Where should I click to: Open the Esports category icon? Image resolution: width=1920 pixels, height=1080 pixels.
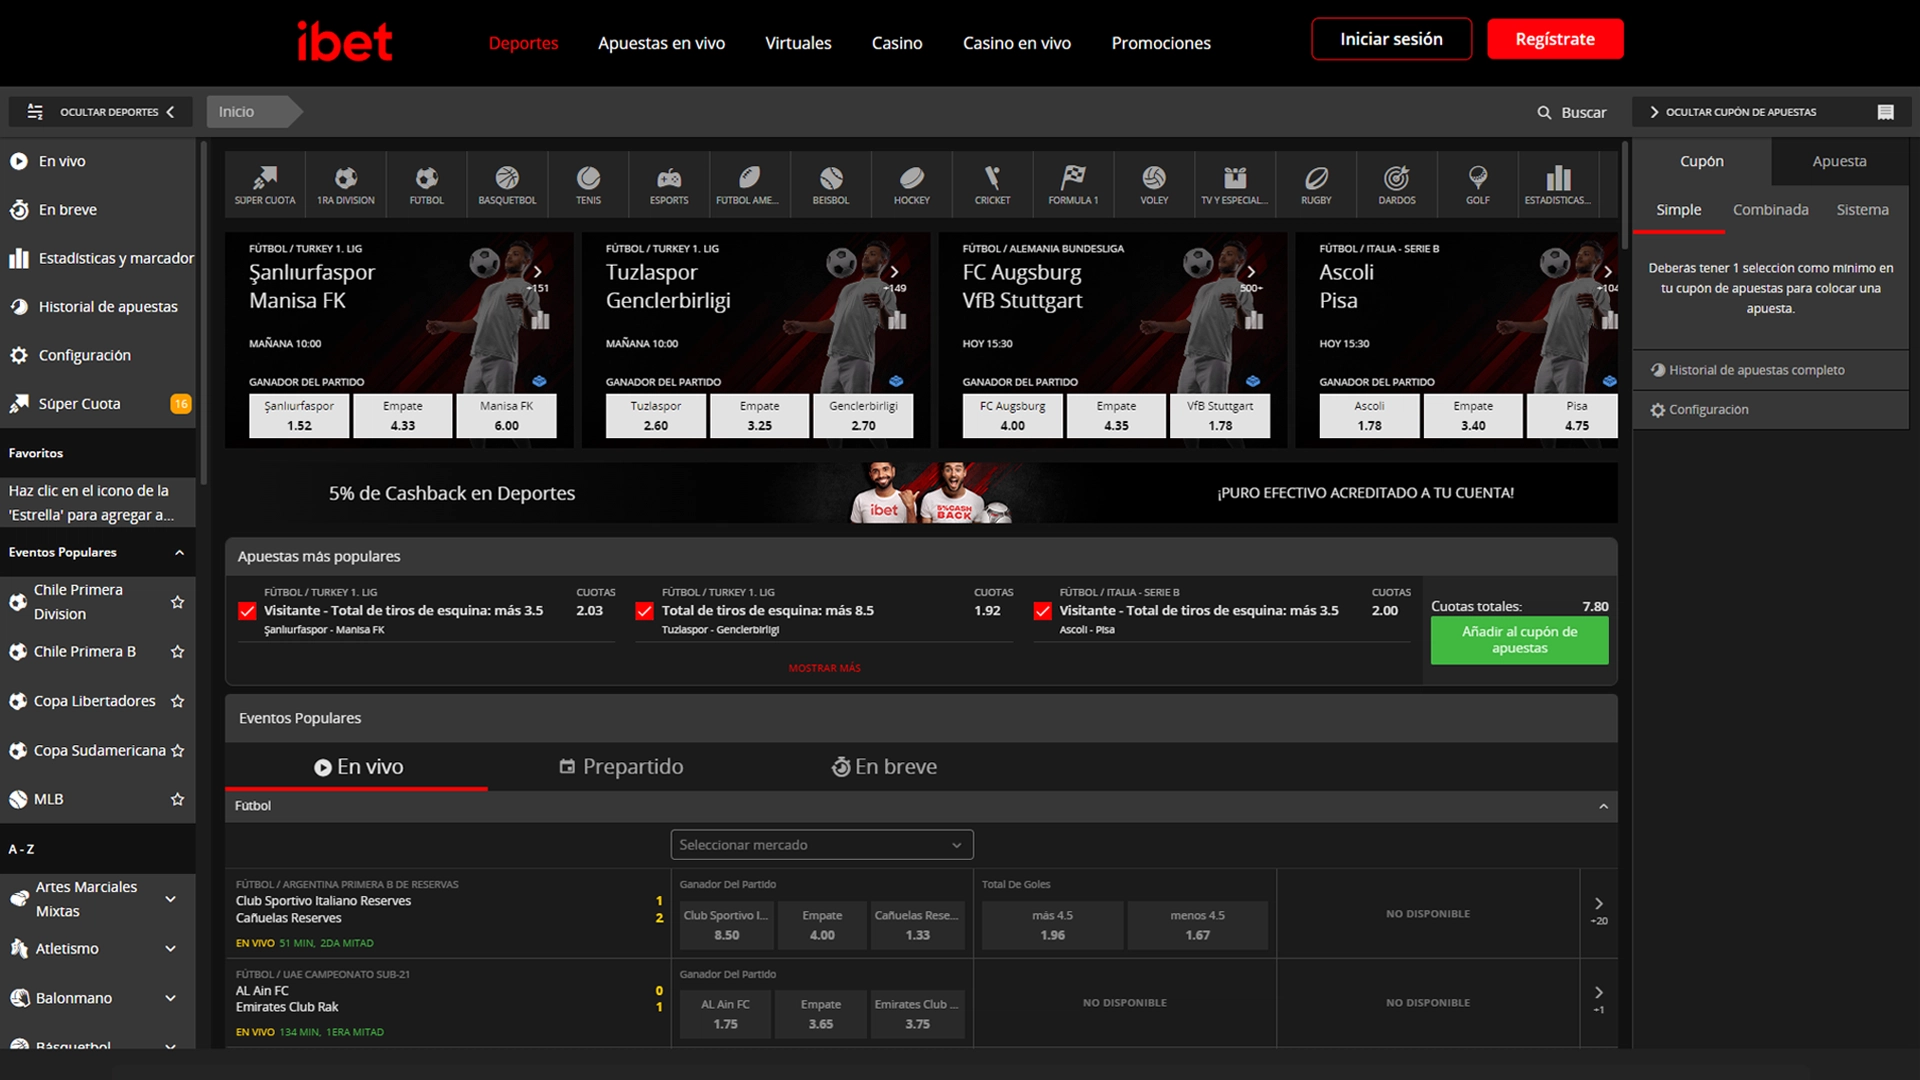click(669, 184)
